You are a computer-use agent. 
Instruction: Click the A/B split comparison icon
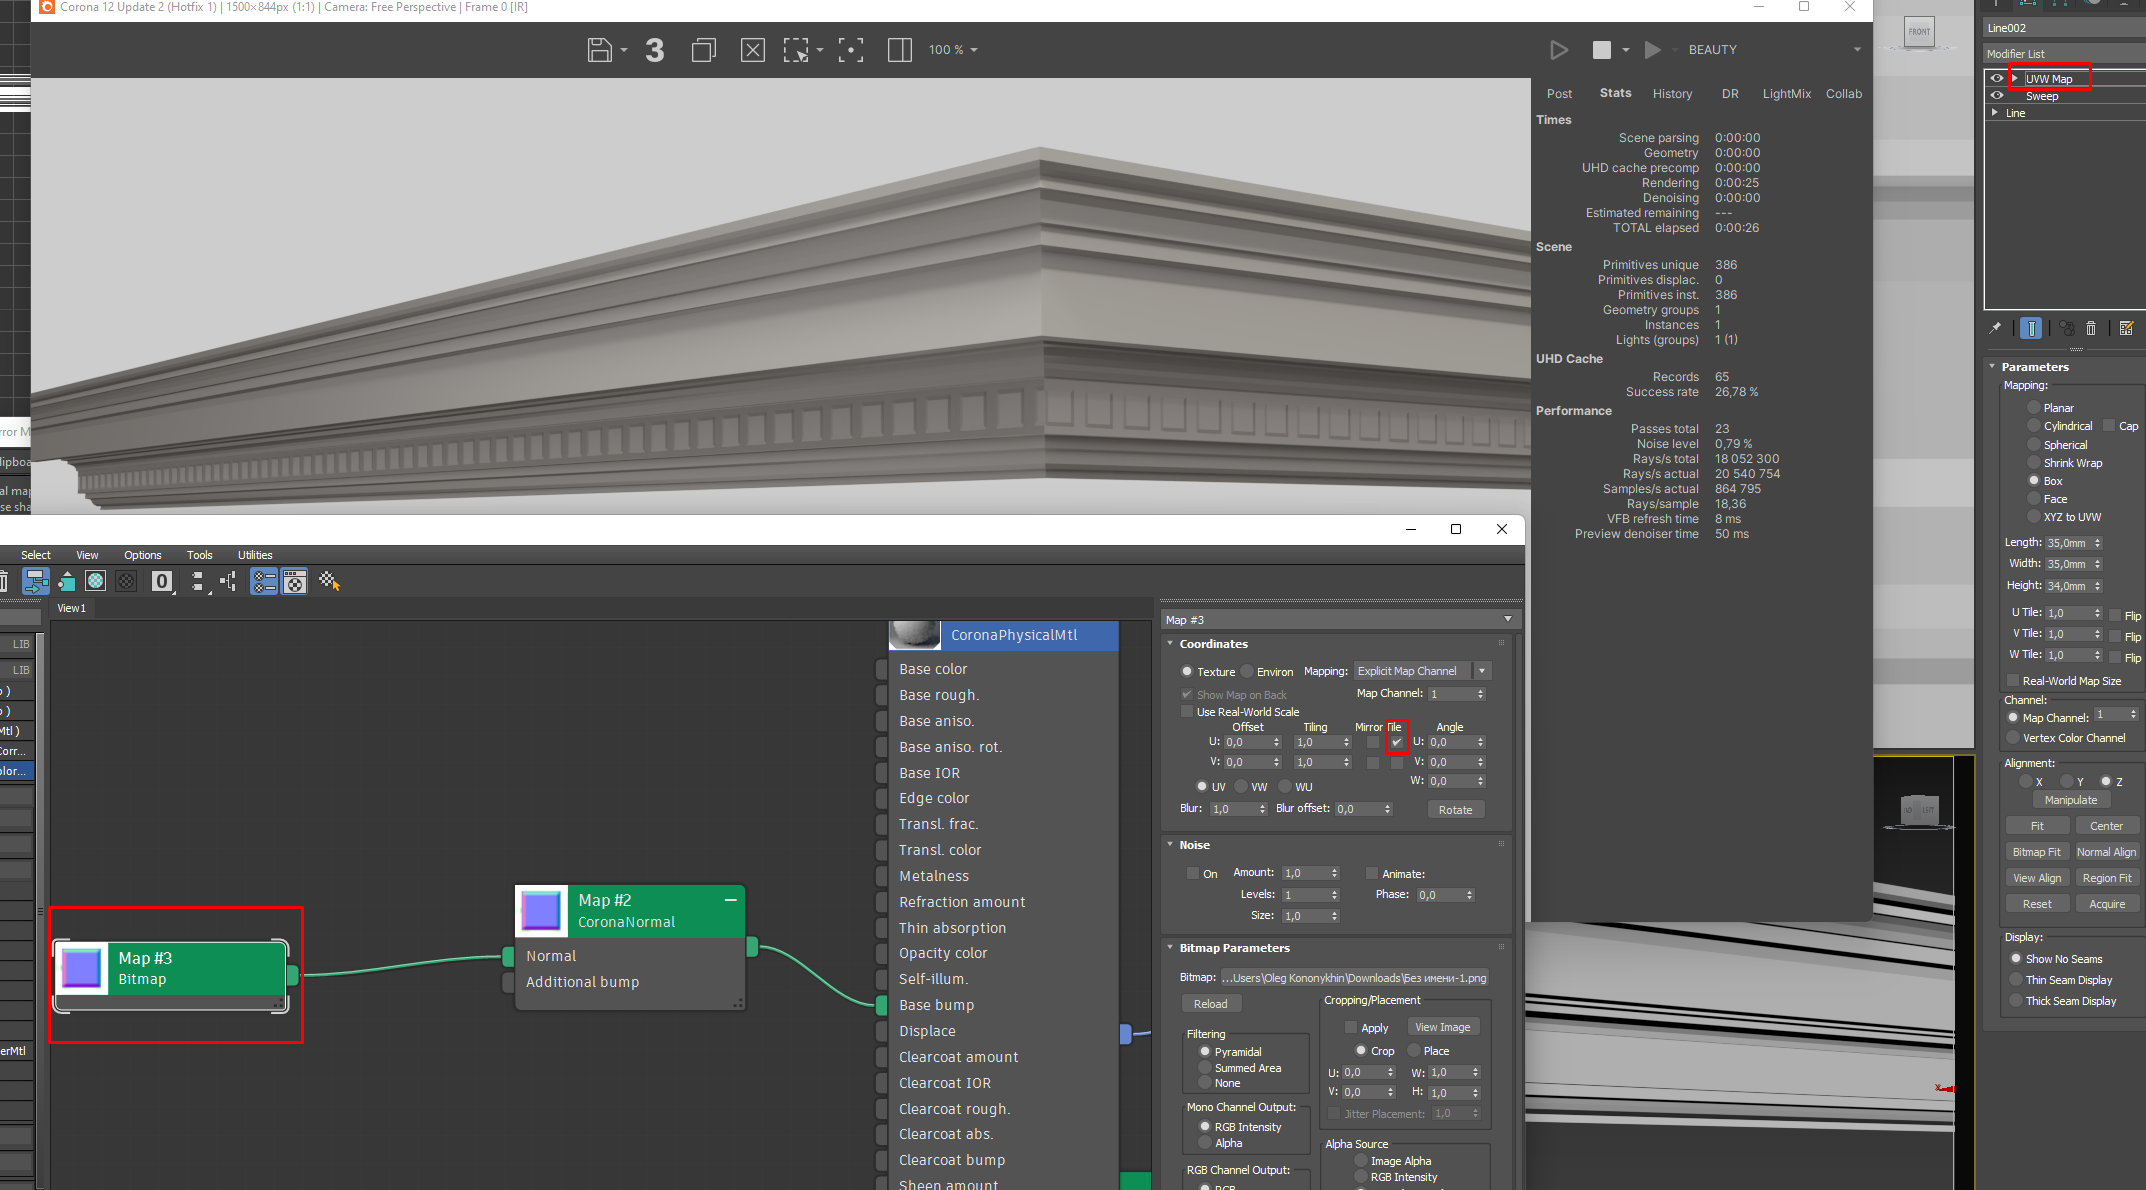click(x=899, y=50)
